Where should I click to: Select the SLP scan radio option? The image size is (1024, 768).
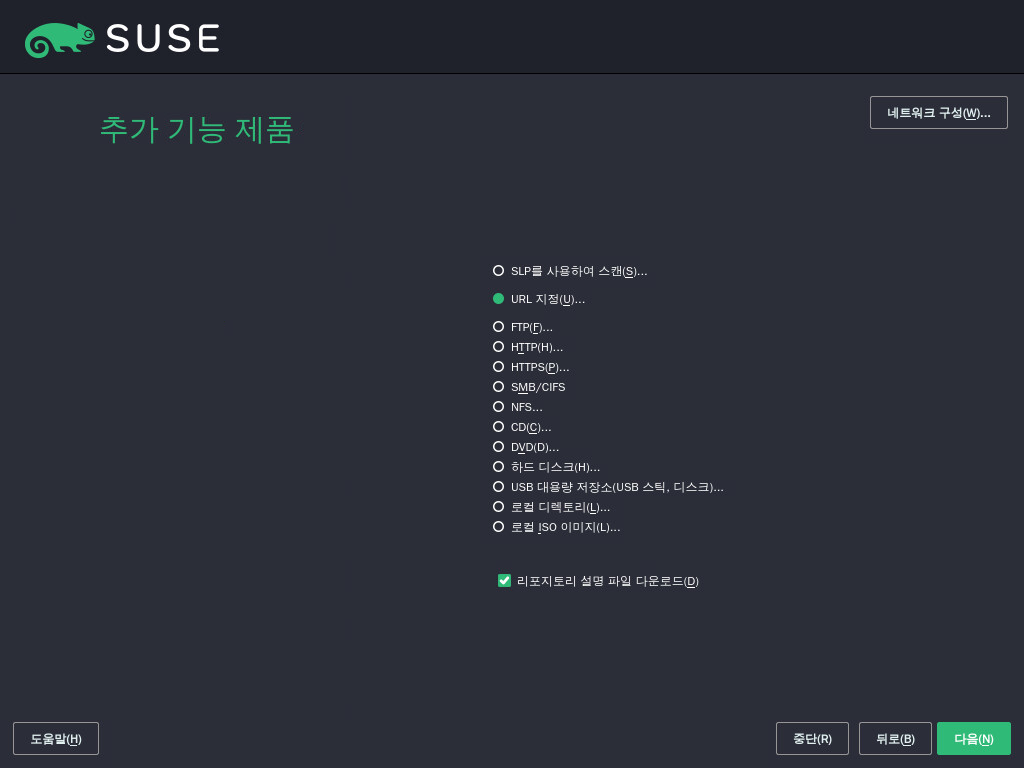pyautogui.click(x=499, y=271)
